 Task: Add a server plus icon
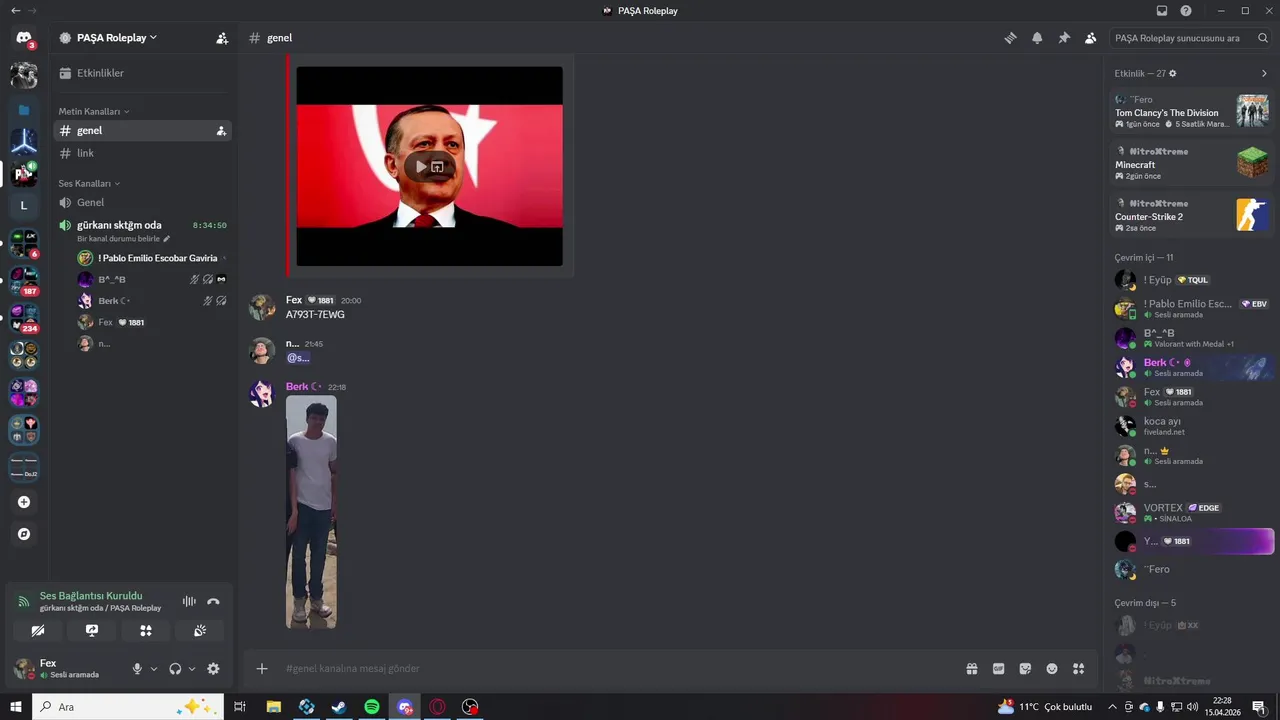coord(24,502)
